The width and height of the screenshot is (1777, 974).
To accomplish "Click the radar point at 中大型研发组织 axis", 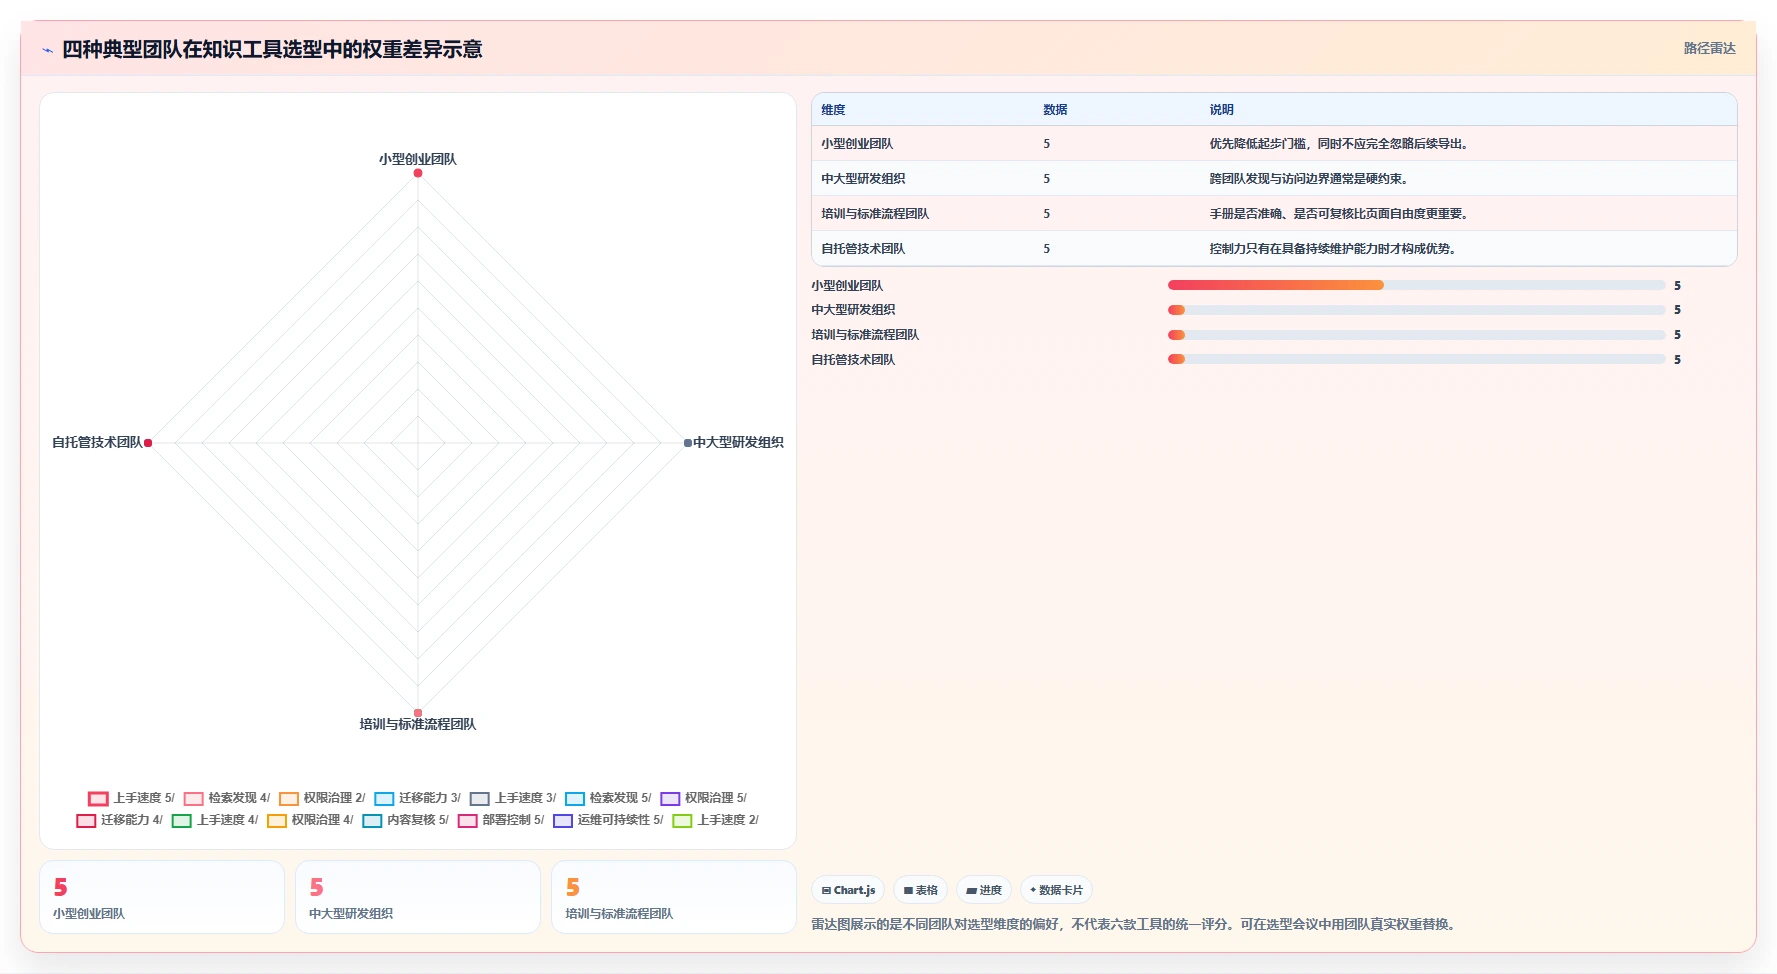I will tap(688, 443).
